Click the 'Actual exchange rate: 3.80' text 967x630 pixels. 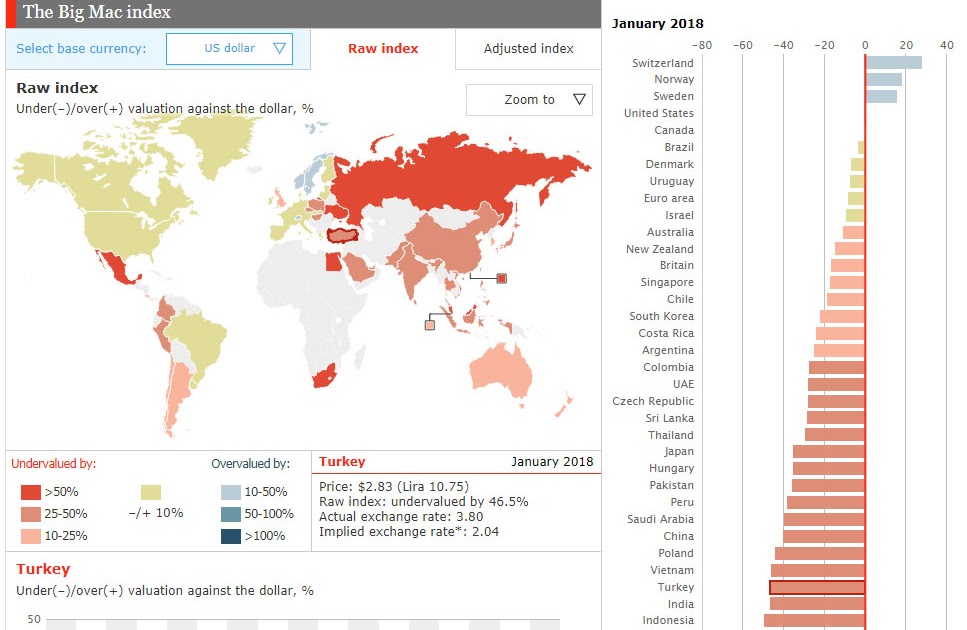click(x=401, y=517)
